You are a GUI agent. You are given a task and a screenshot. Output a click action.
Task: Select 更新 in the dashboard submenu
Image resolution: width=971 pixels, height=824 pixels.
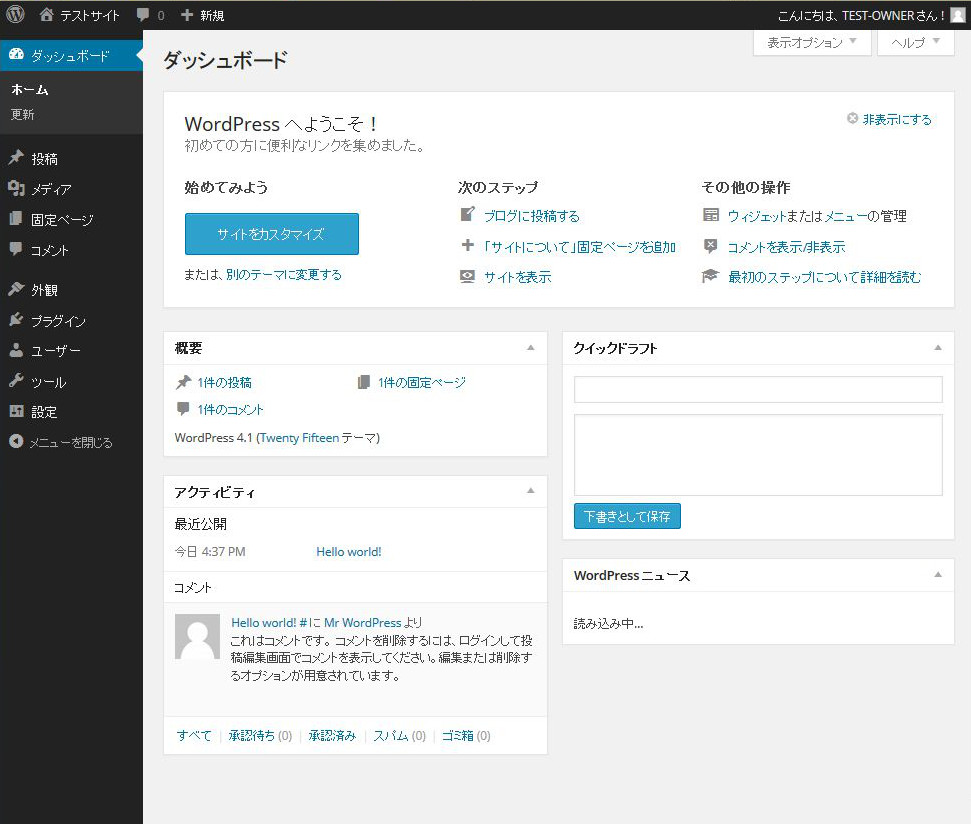(x=22, y=115)
